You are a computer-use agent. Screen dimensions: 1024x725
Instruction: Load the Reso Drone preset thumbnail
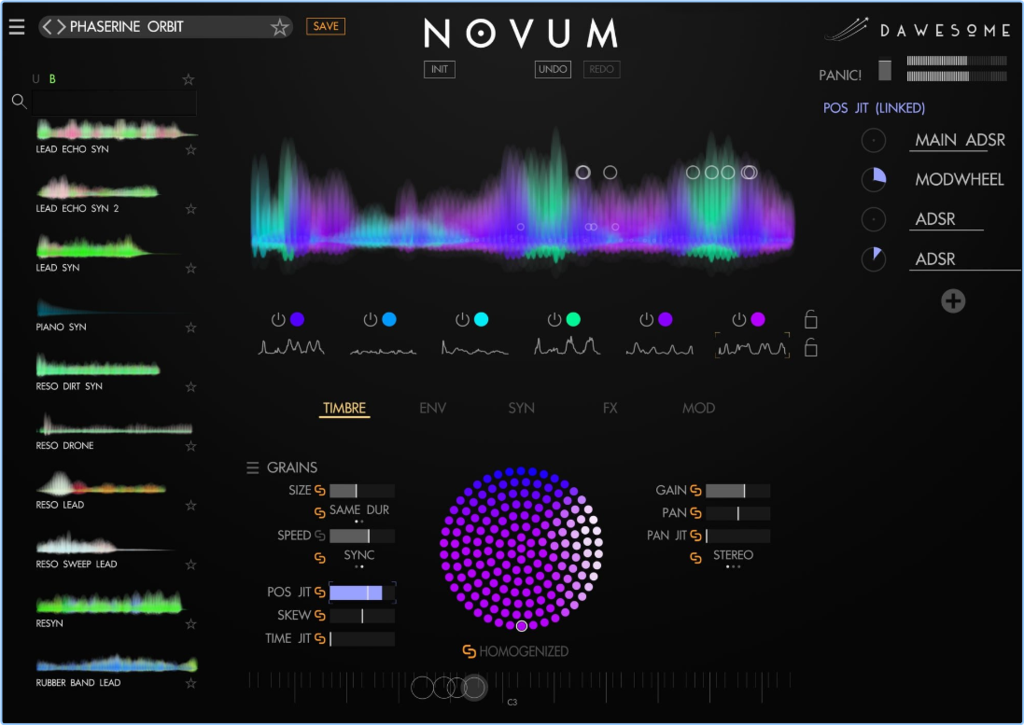point(115,425)
